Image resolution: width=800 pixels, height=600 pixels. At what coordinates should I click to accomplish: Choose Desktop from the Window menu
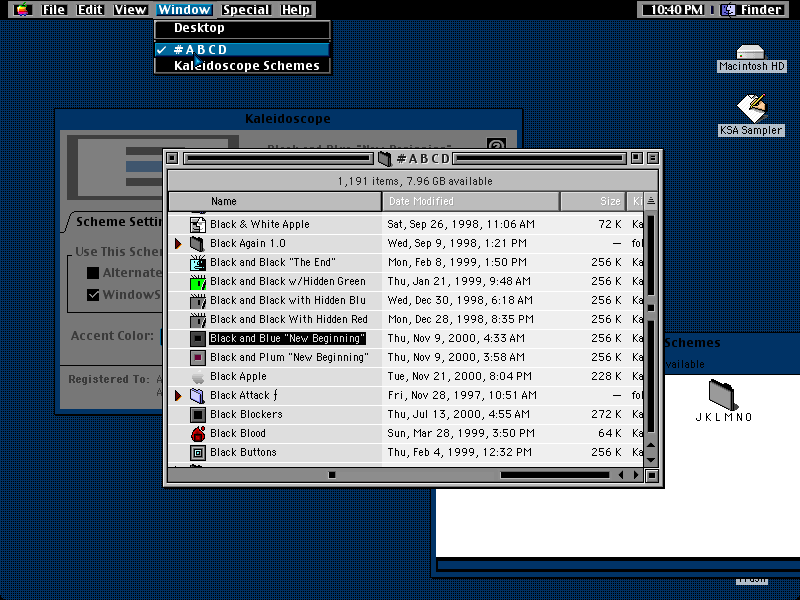point(242,28)
